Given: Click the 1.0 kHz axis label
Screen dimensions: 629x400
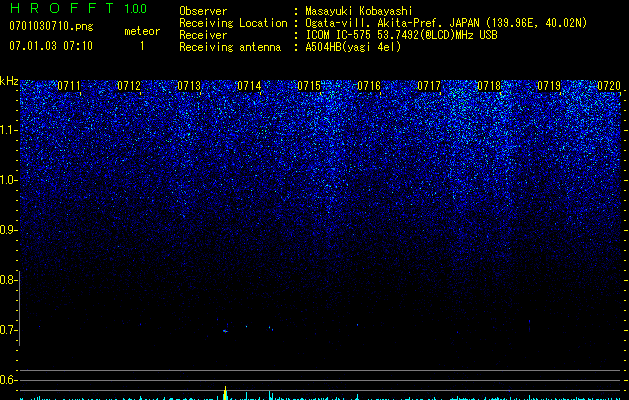Looking at the screenshot, I should tap(8, 180).
